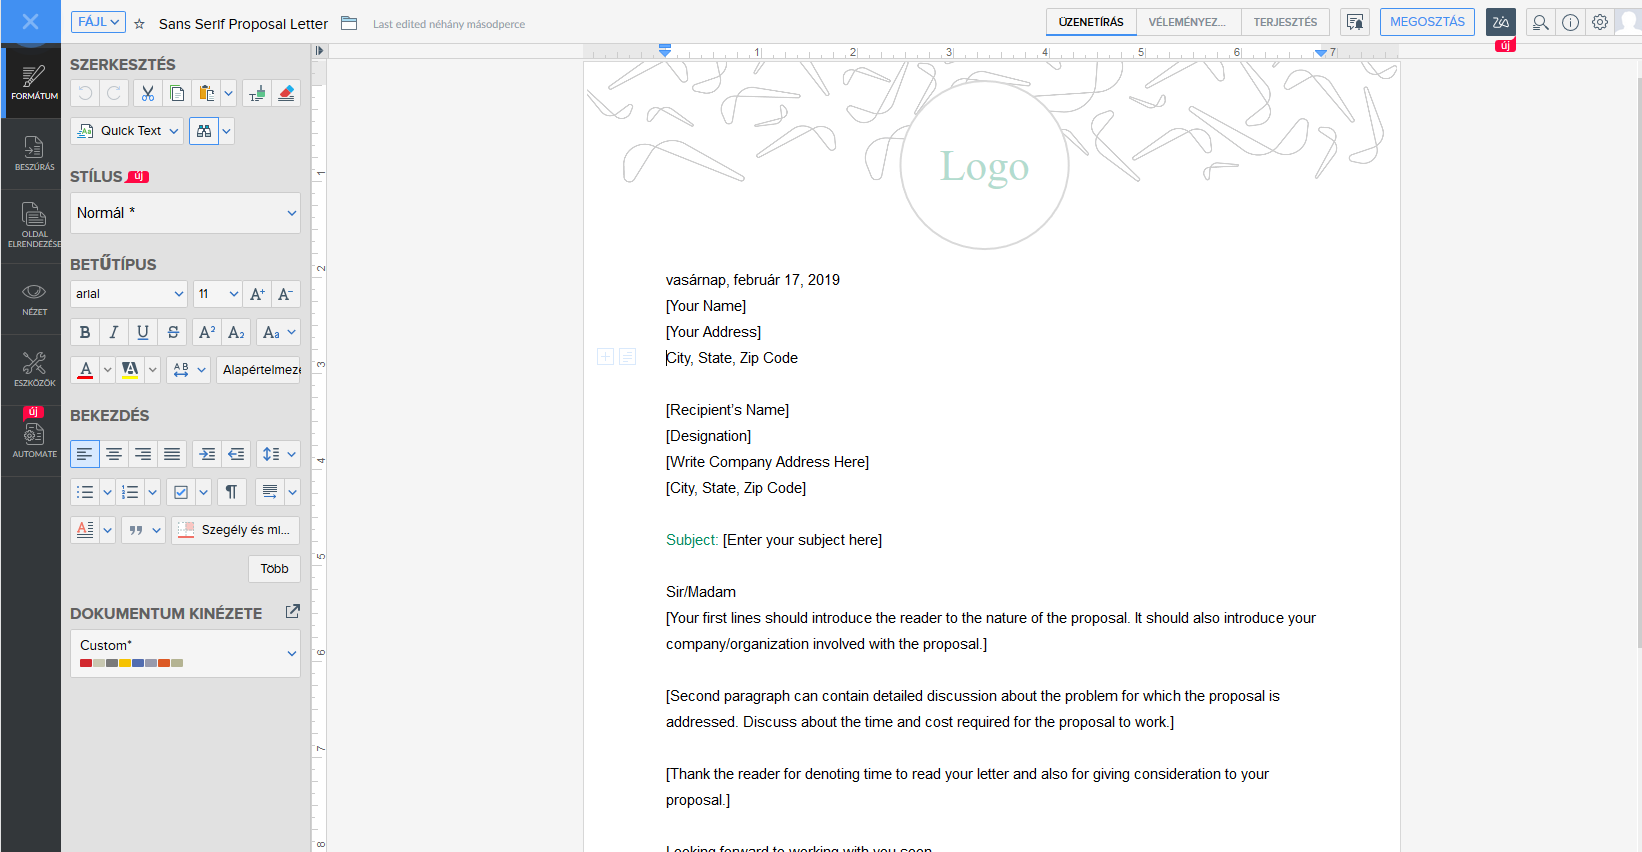Viewport: 1642px width, 852px height.
Task: Toggle center paragraph alignment
Action: coord(114,454)
